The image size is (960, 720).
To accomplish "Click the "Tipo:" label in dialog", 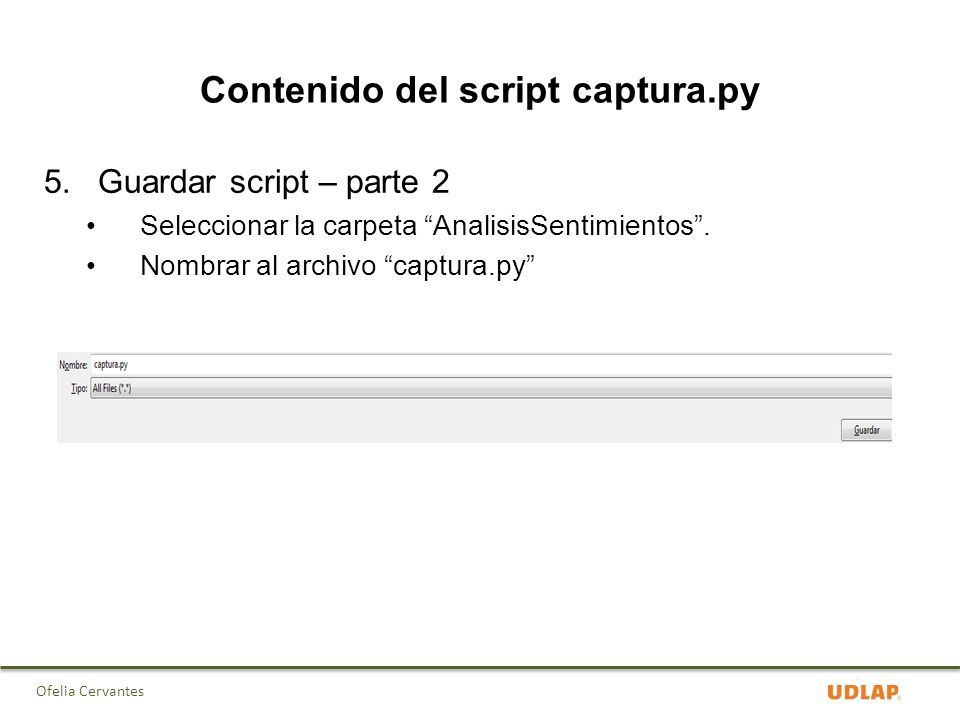I will click(x=79, y=388).
